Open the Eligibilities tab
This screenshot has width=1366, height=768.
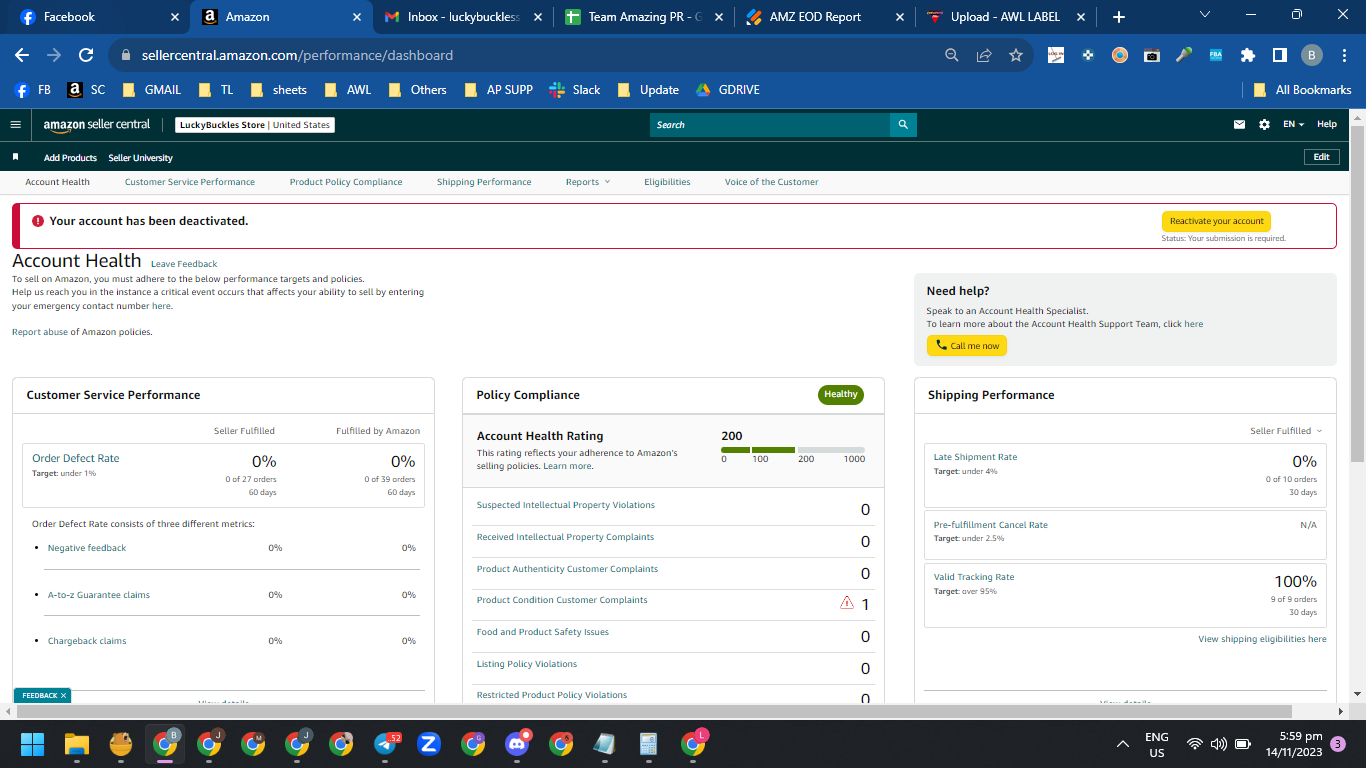pyautogui.click(x=667, y=182)
